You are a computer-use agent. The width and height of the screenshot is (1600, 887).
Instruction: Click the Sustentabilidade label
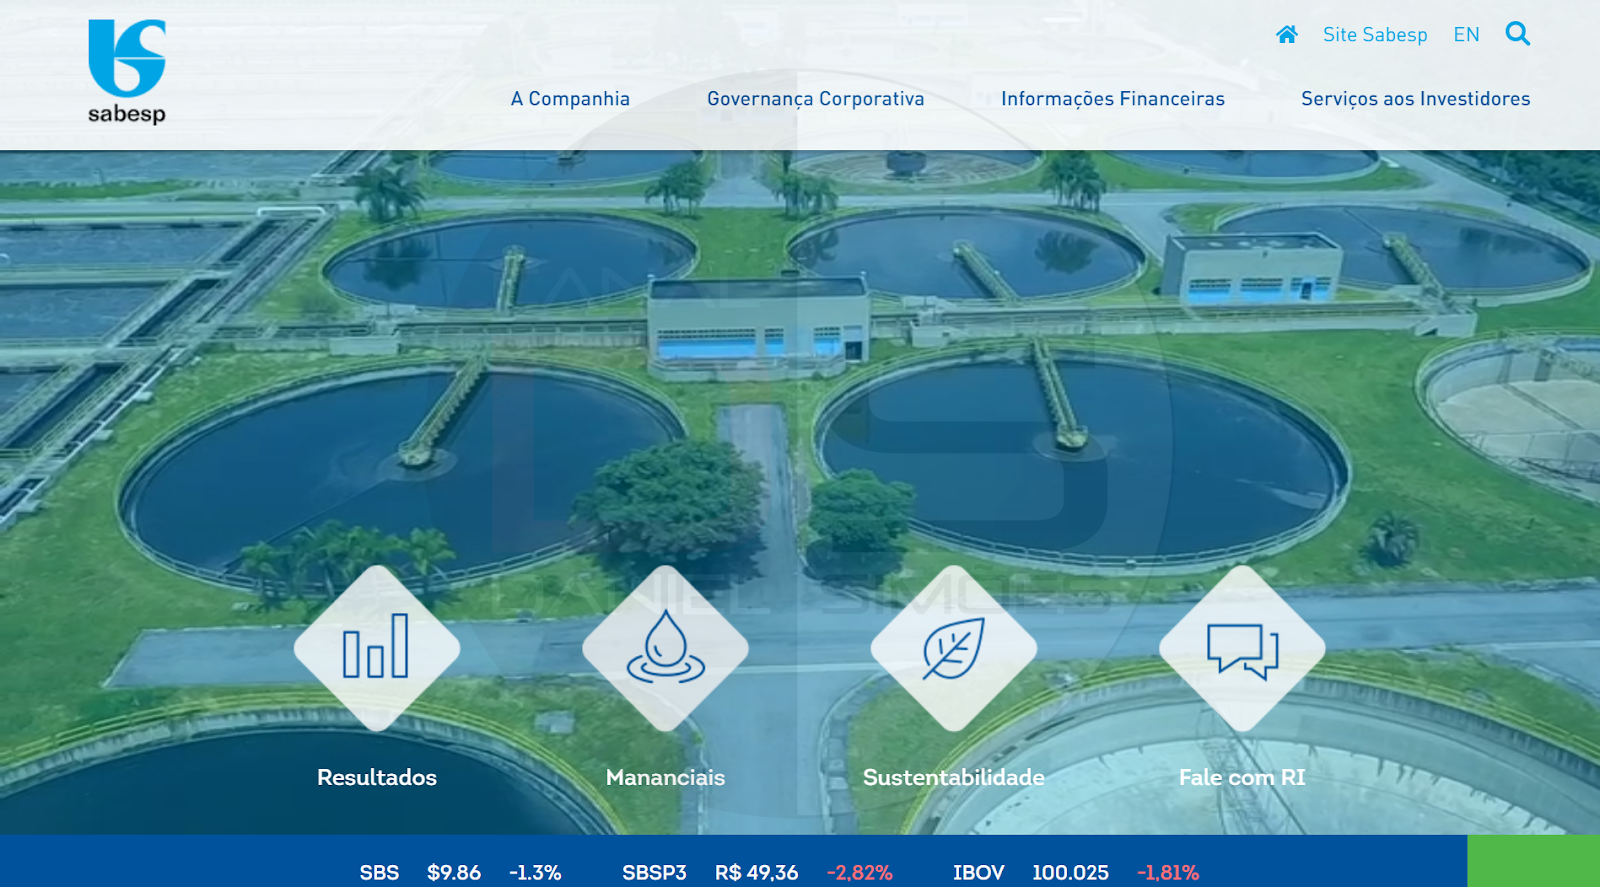coord(954,777)
